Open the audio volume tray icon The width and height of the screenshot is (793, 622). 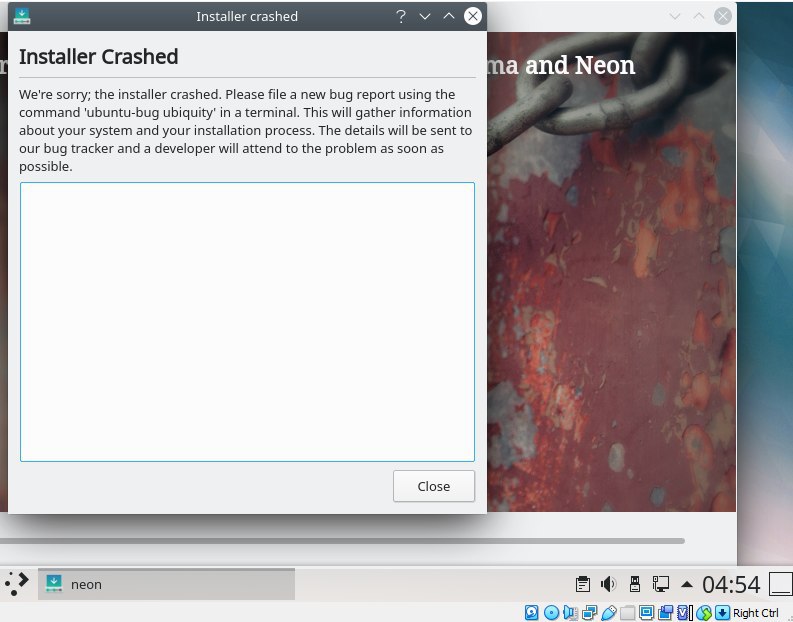608,584
